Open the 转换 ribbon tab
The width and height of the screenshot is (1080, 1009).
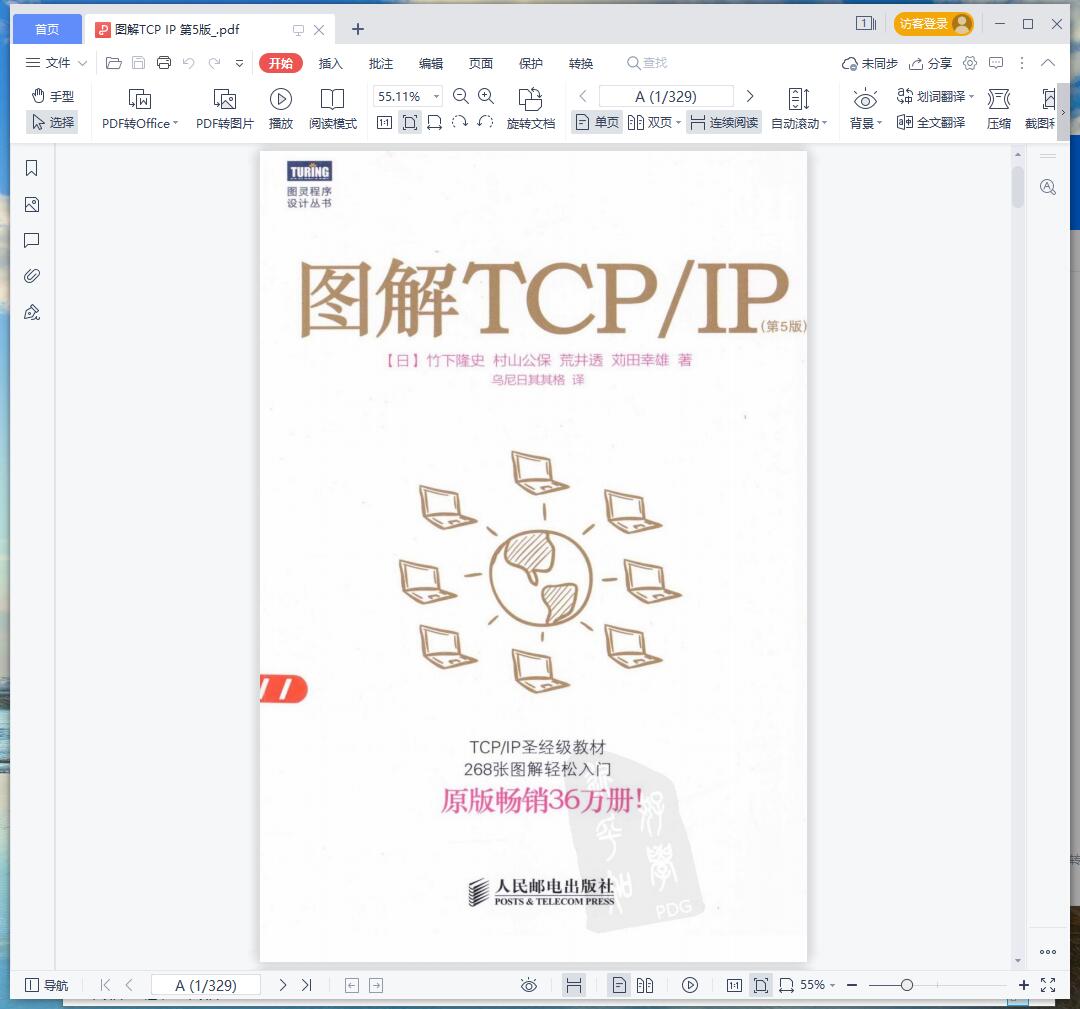click(581, 63)
